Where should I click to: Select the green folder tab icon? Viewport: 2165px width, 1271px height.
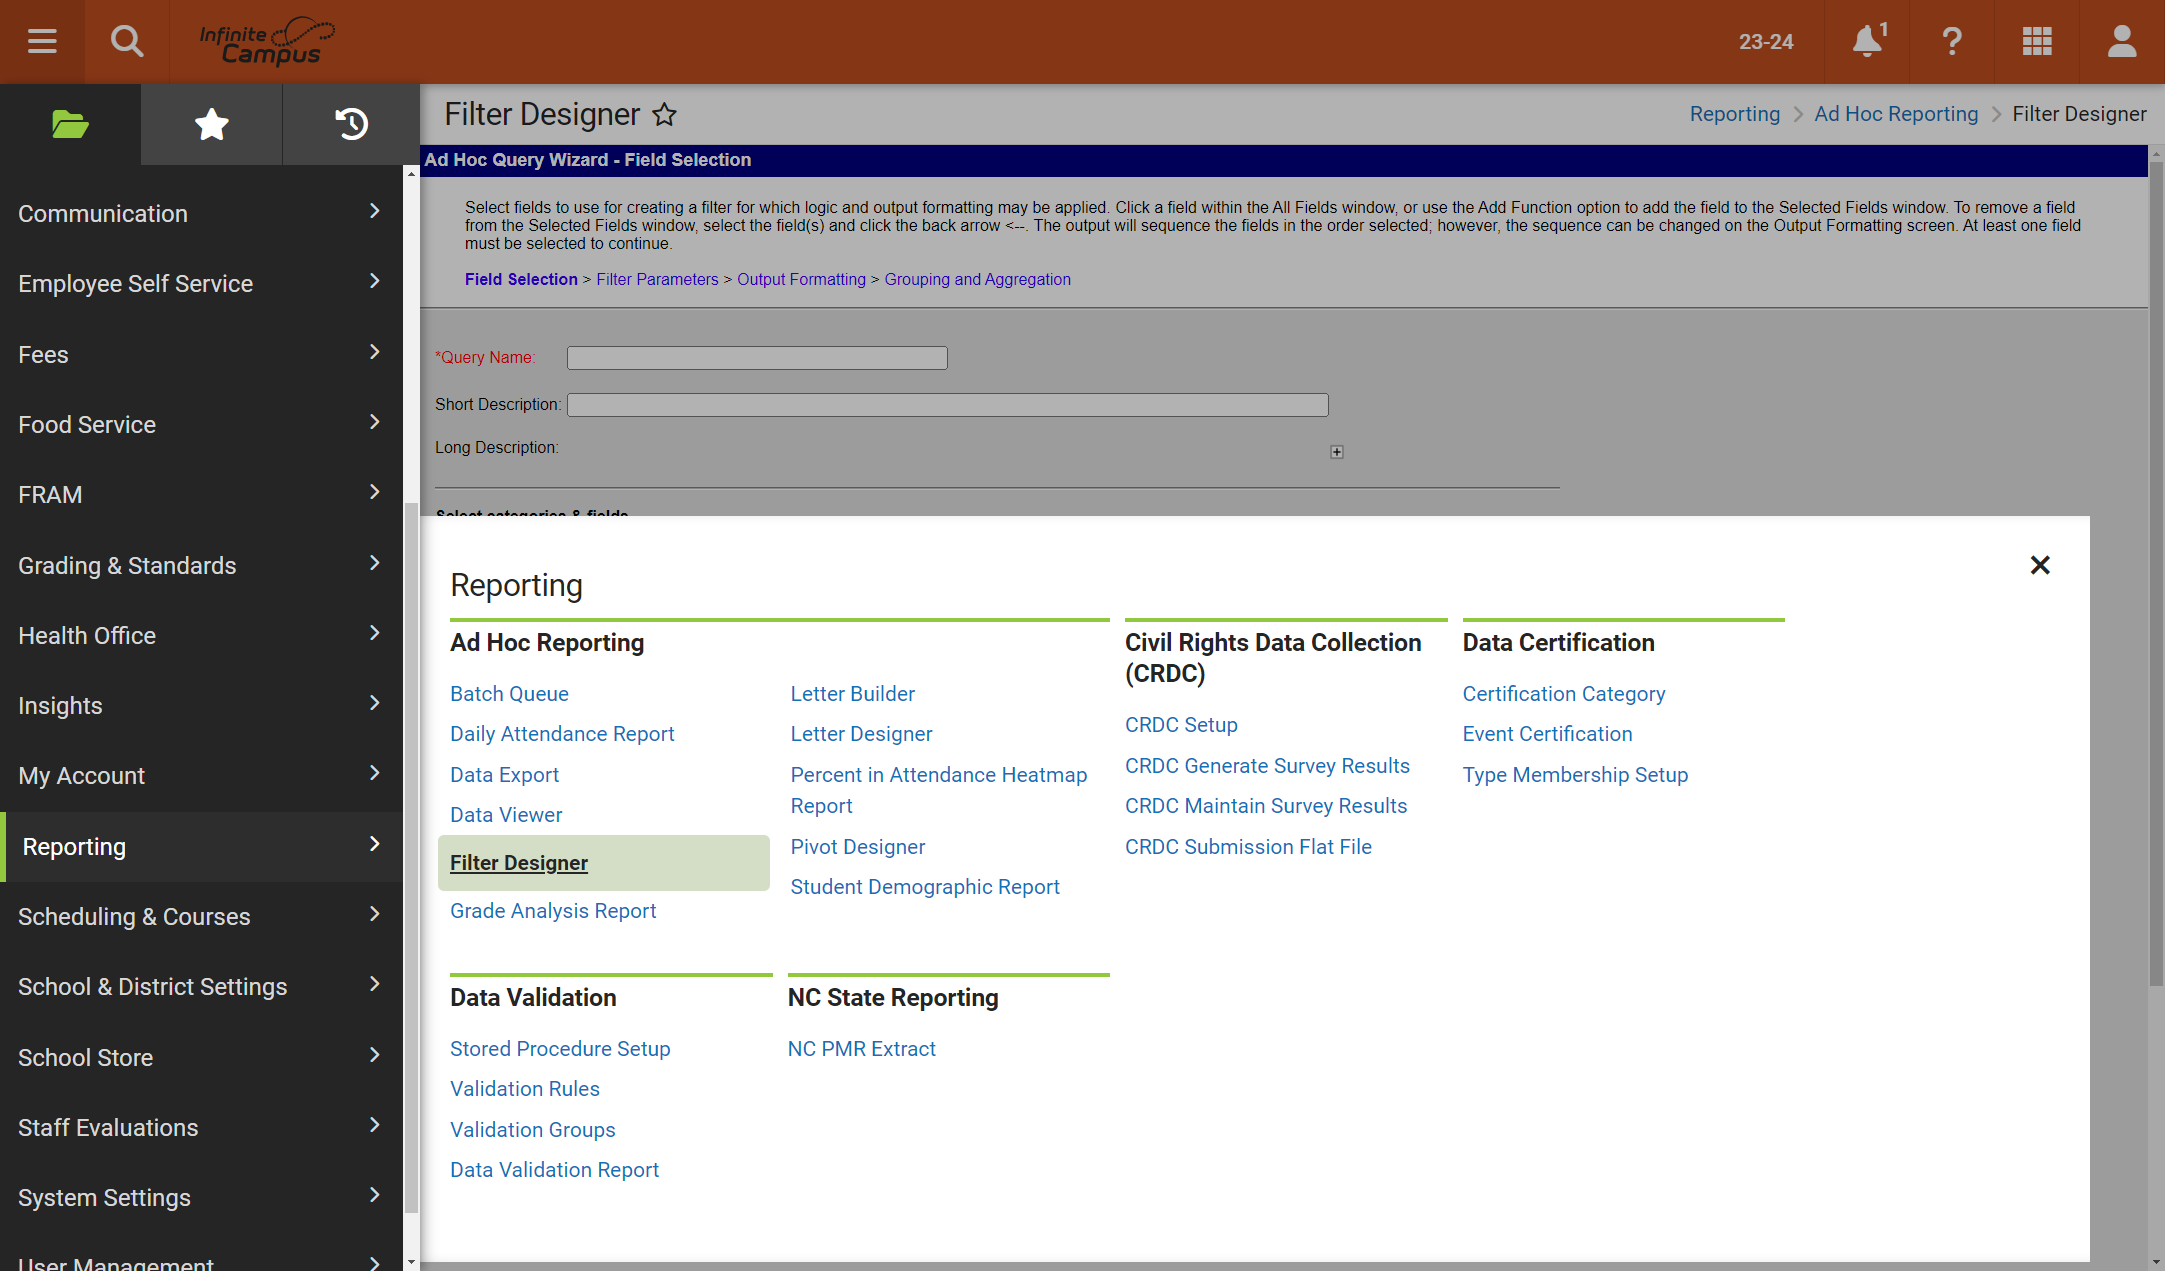(x=70, y=124)
